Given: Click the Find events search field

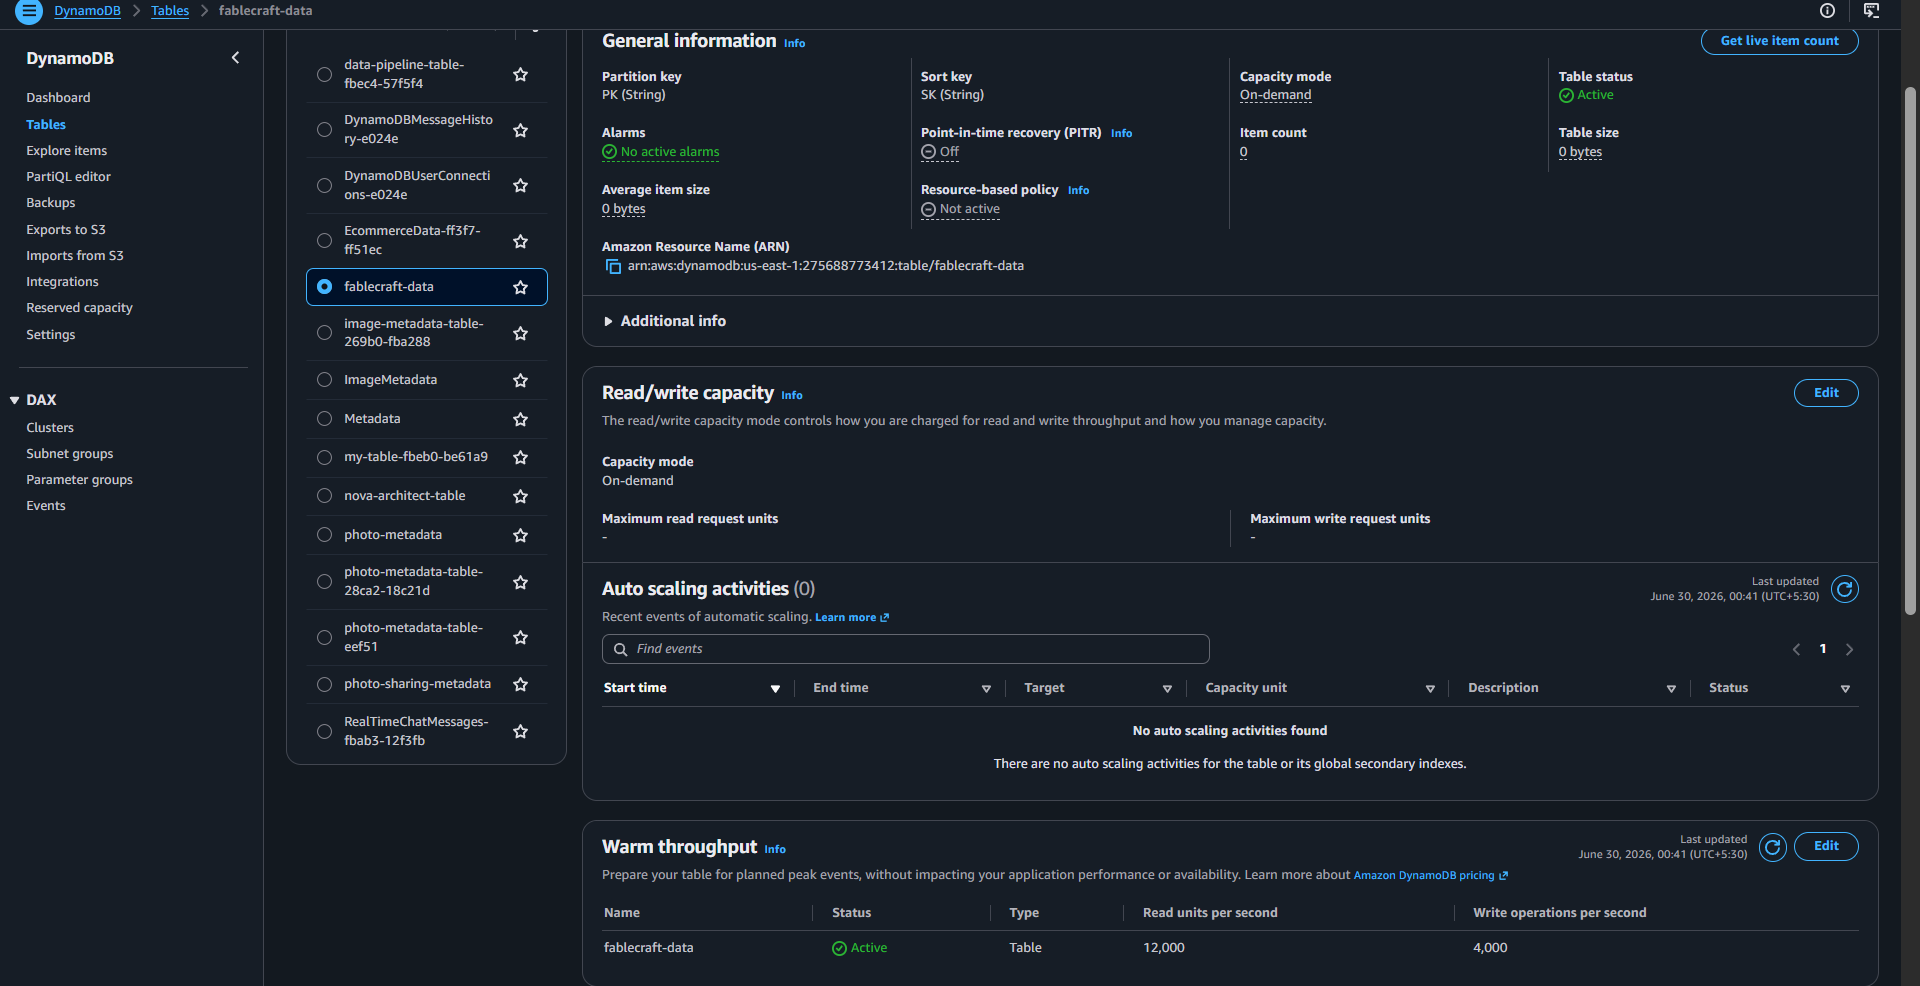Looking at the screenshot, I should [x=905, y=649].
